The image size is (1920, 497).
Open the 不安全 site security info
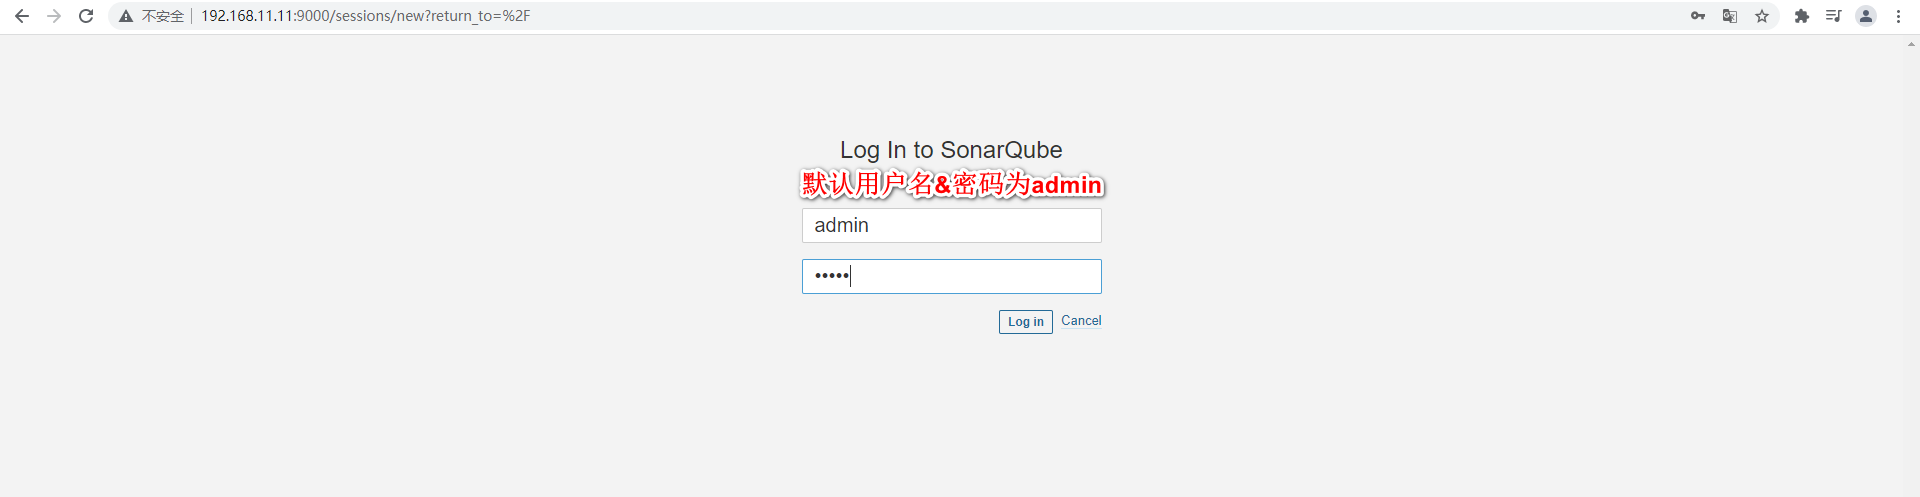click(152, 16)
